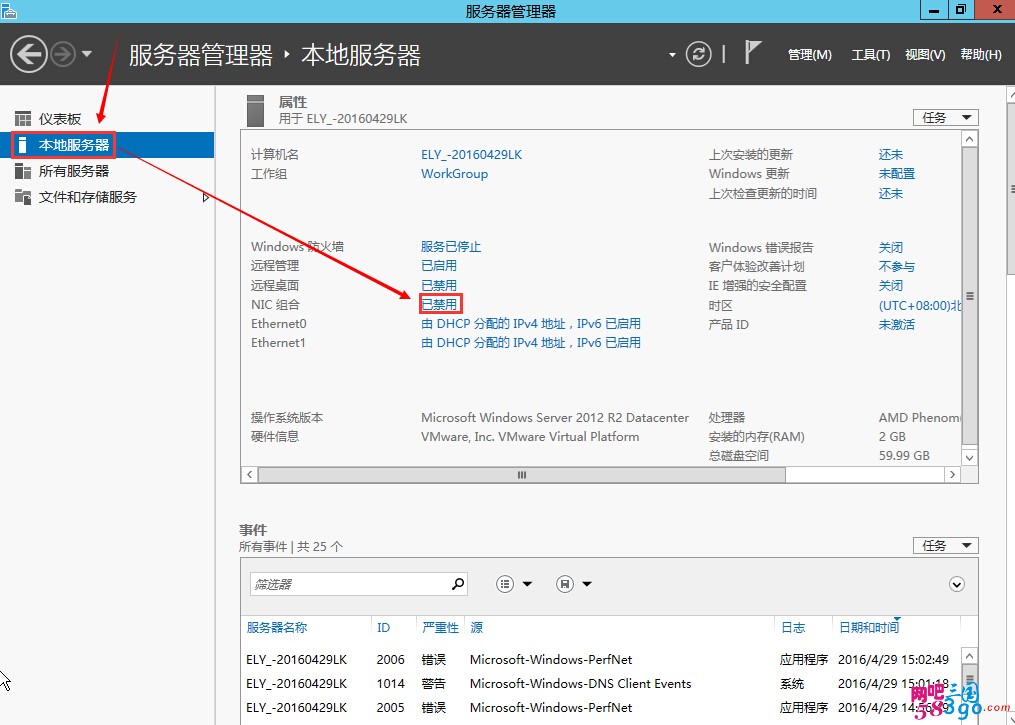Screen dimensions: 1015x725
Task: Click the Ethernet1 DHCP address link
Action: (x=531, y=342)
